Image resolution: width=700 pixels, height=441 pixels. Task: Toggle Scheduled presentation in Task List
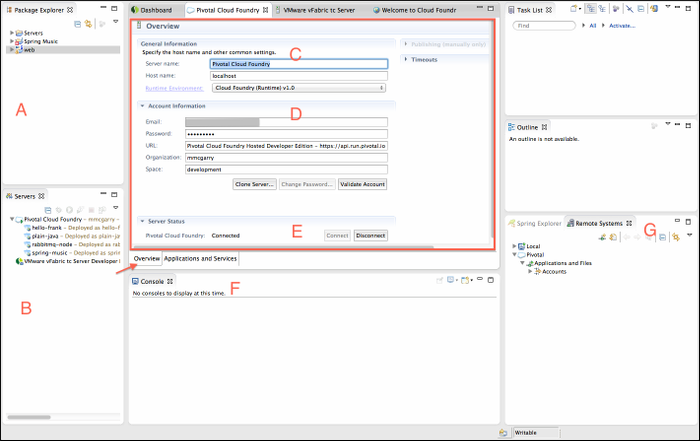click(602, 8)
